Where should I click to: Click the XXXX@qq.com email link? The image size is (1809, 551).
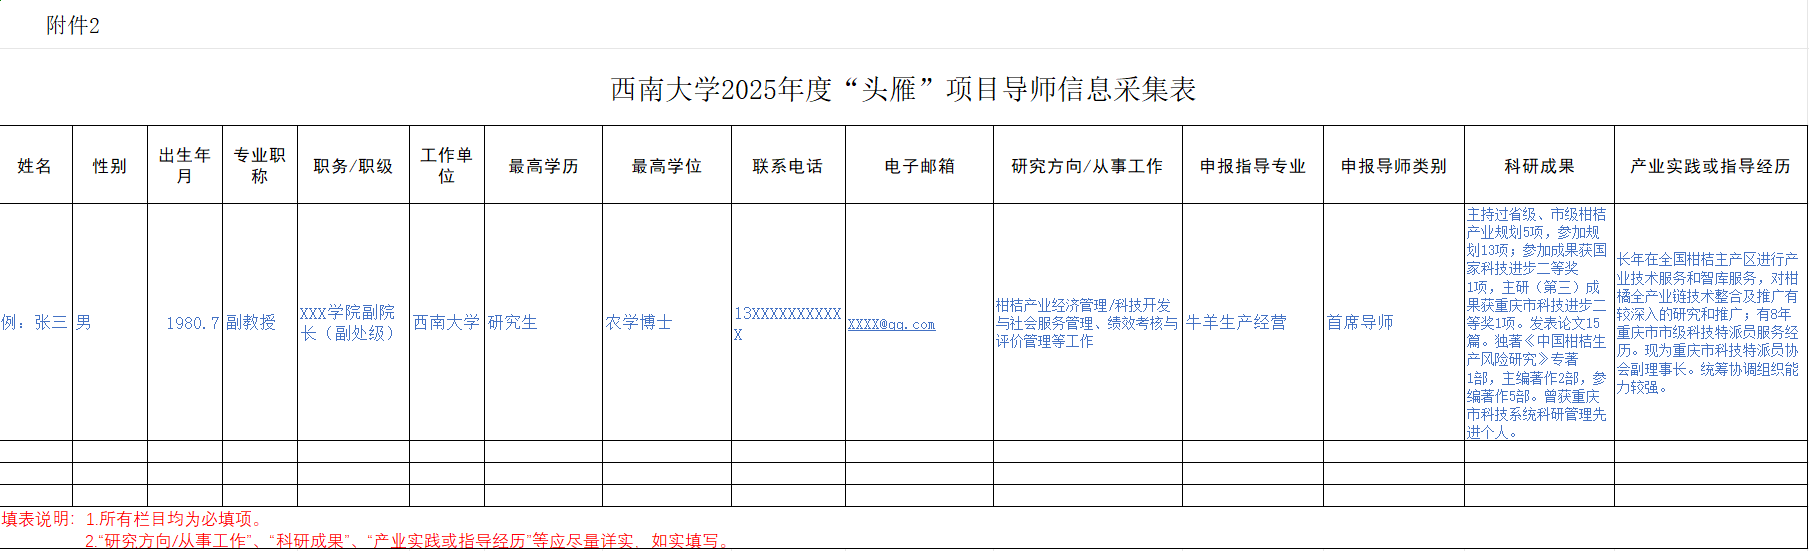click(891, 325)
